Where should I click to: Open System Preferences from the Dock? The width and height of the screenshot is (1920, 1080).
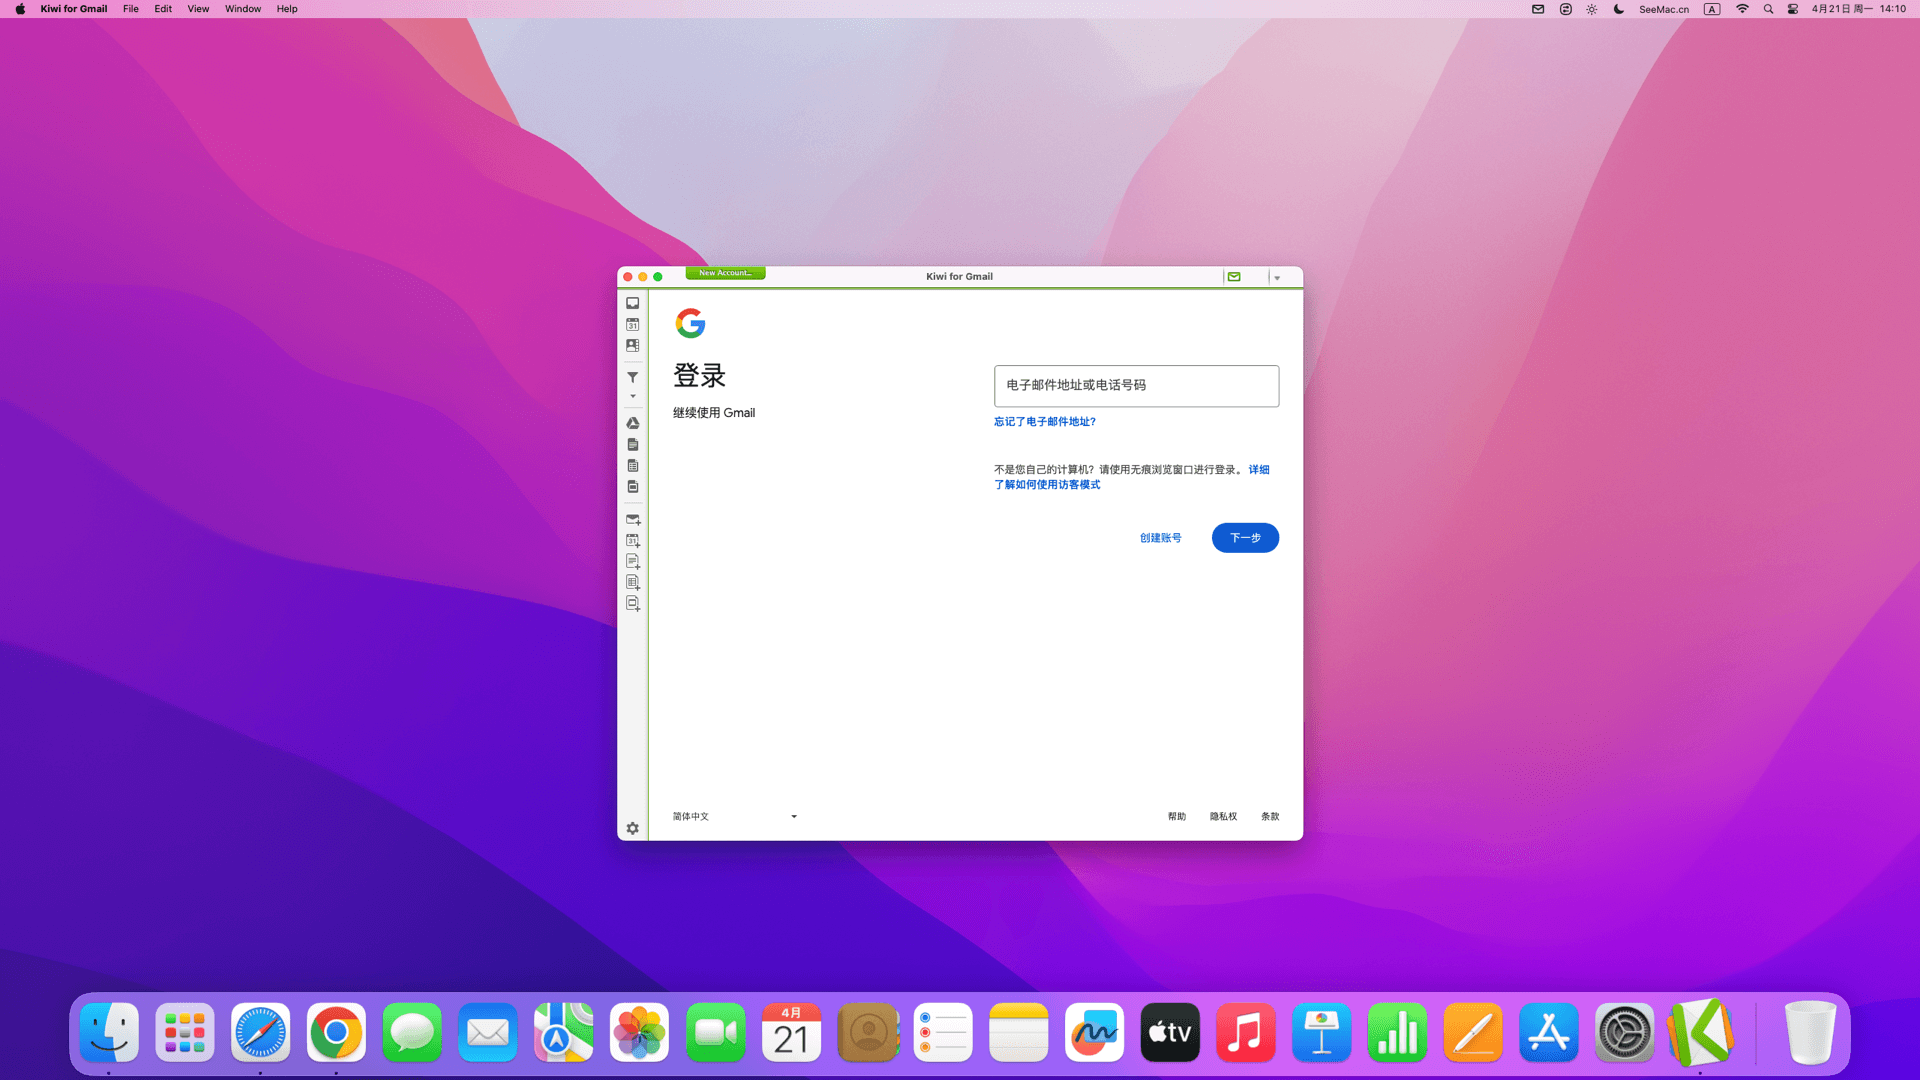1625,1032
